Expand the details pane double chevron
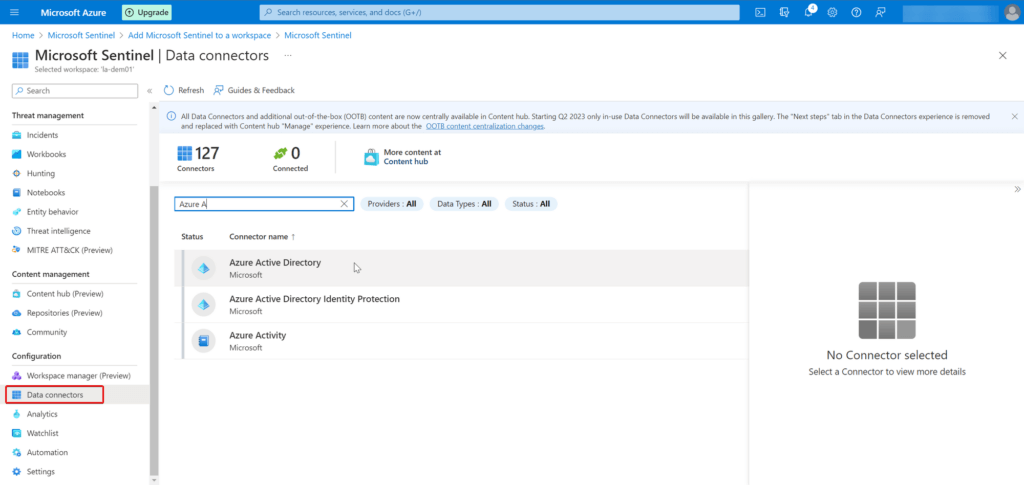Image resolution: width=1024 pixels, height=485 pixels. [x=1017, y=189]
